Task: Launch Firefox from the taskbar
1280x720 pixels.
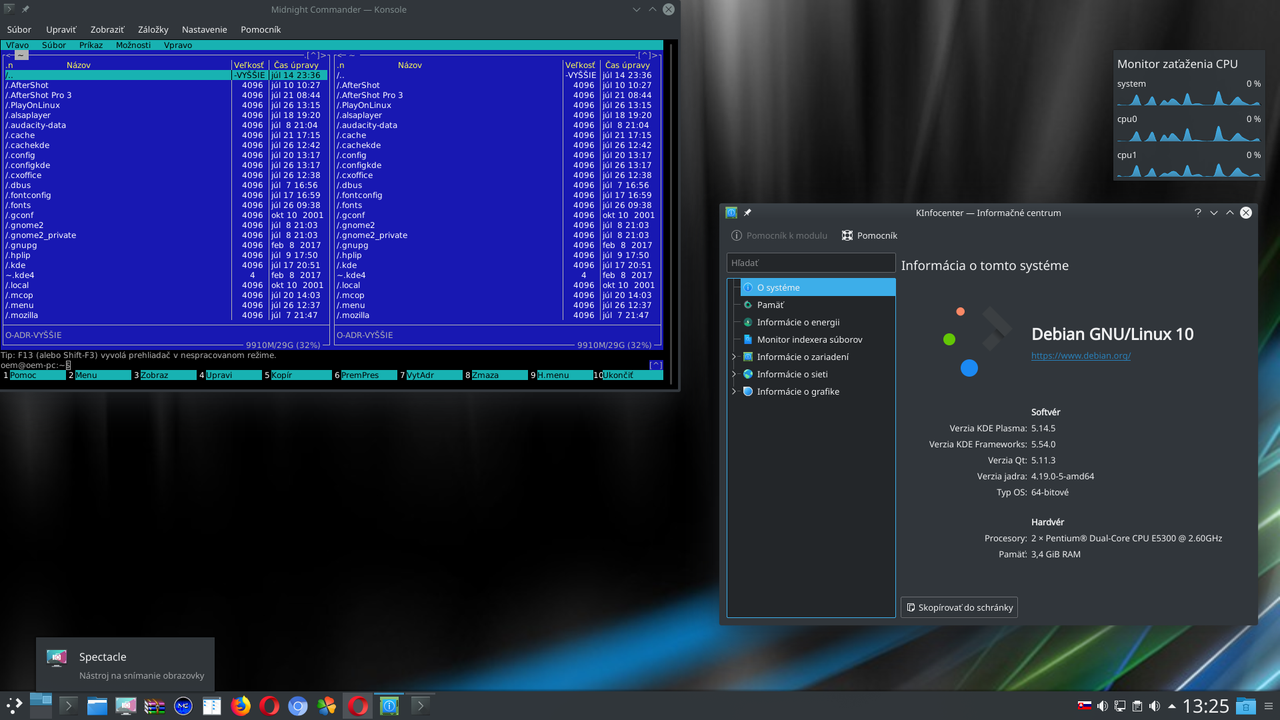Action: point(241,706)
